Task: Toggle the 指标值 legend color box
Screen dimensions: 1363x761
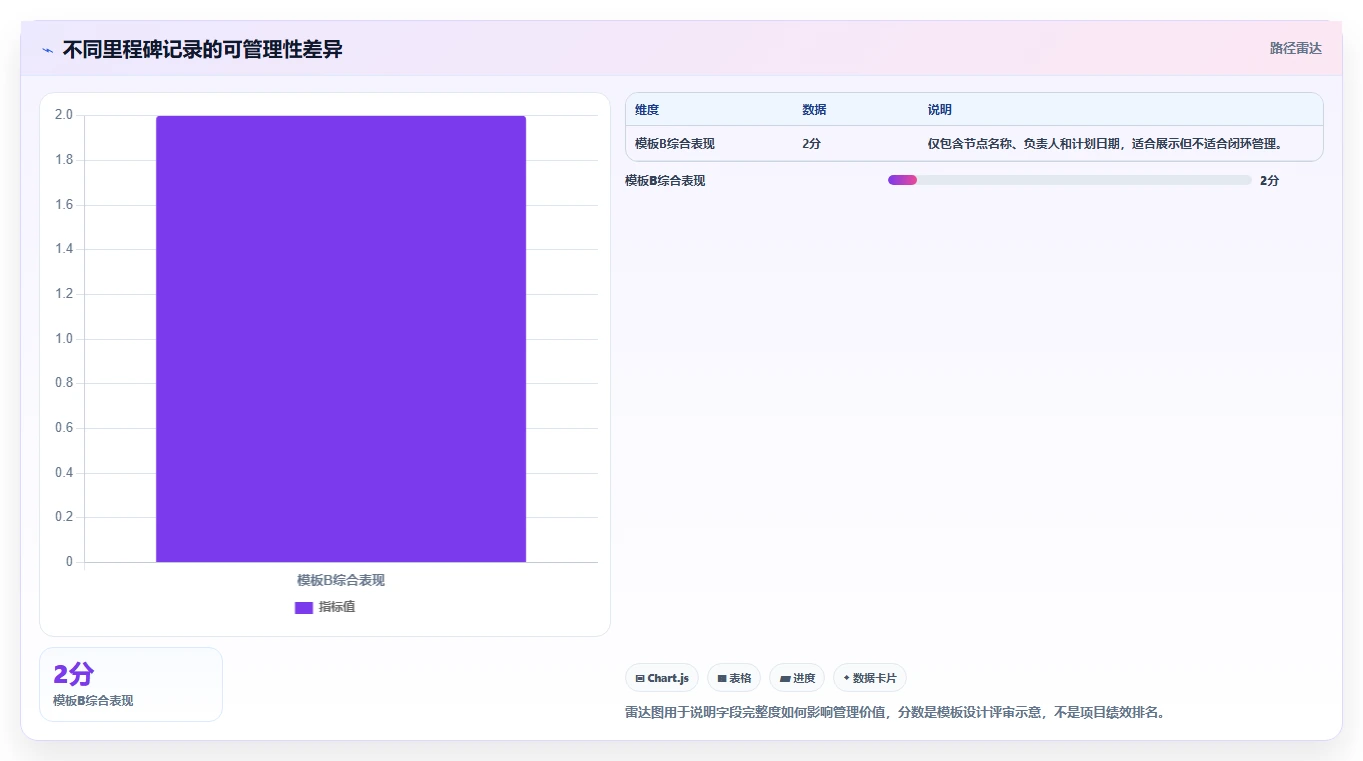Action: (x=304, y=608)
